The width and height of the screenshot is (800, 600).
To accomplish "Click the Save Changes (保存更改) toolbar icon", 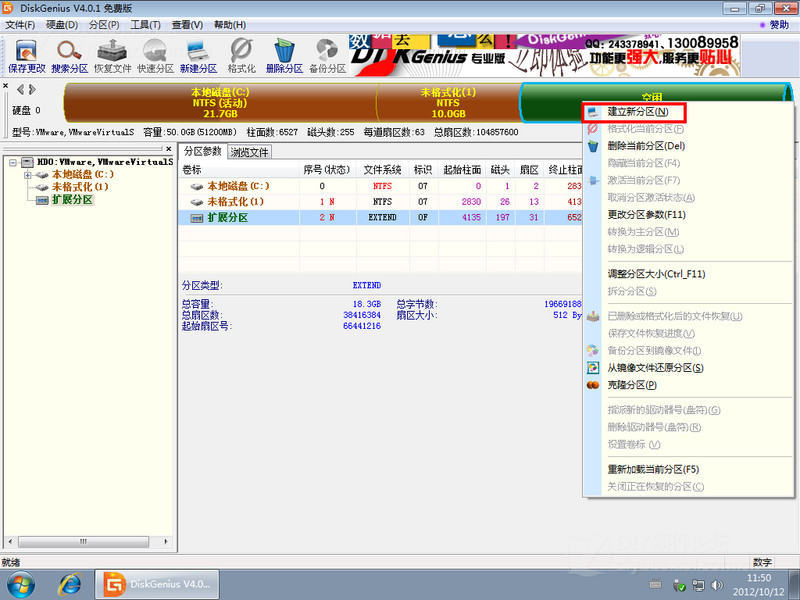I will click(27, 55).
